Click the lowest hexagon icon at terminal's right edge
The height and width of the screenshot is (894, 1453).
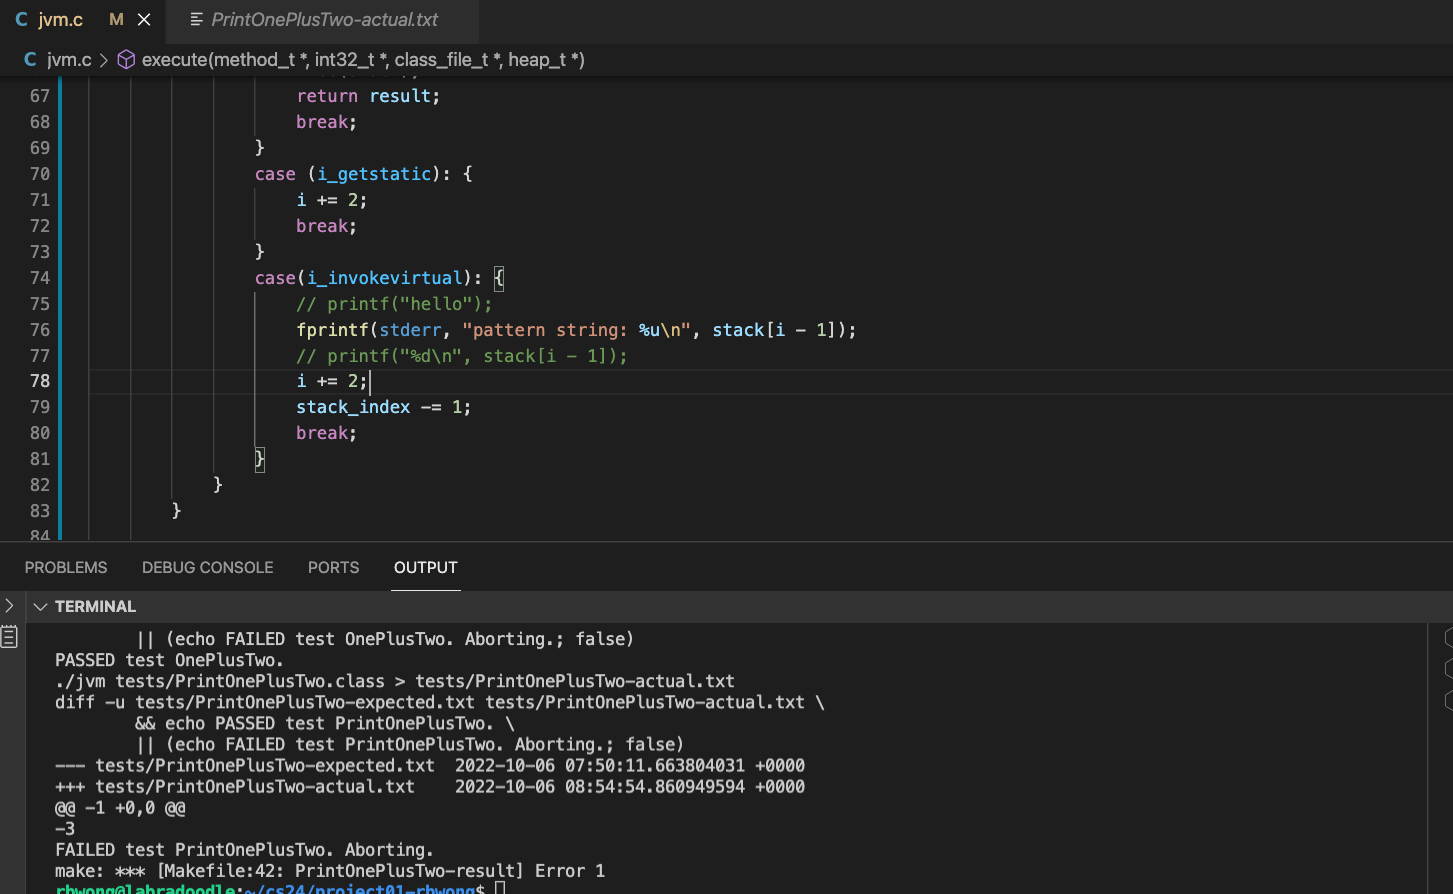point(1447,699)
